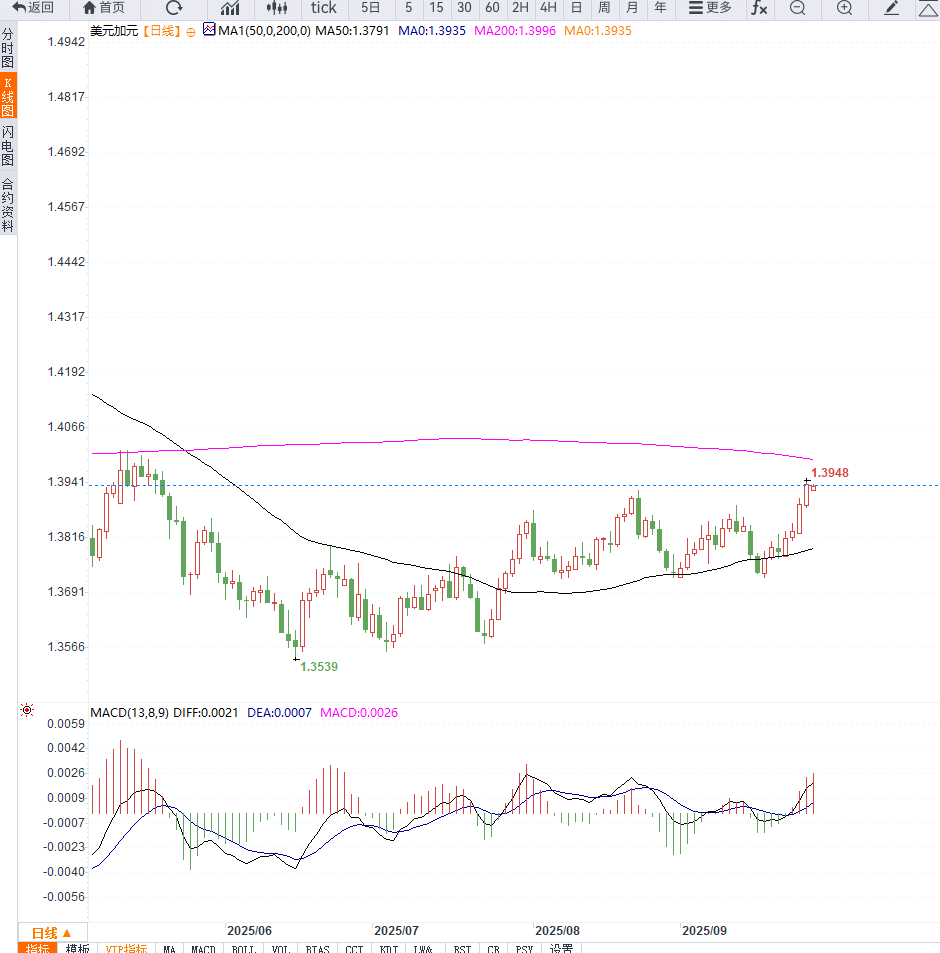Screen dimensions: 940x953
Task: Choose the BIAS indicator tab
Action: point(317,948)
